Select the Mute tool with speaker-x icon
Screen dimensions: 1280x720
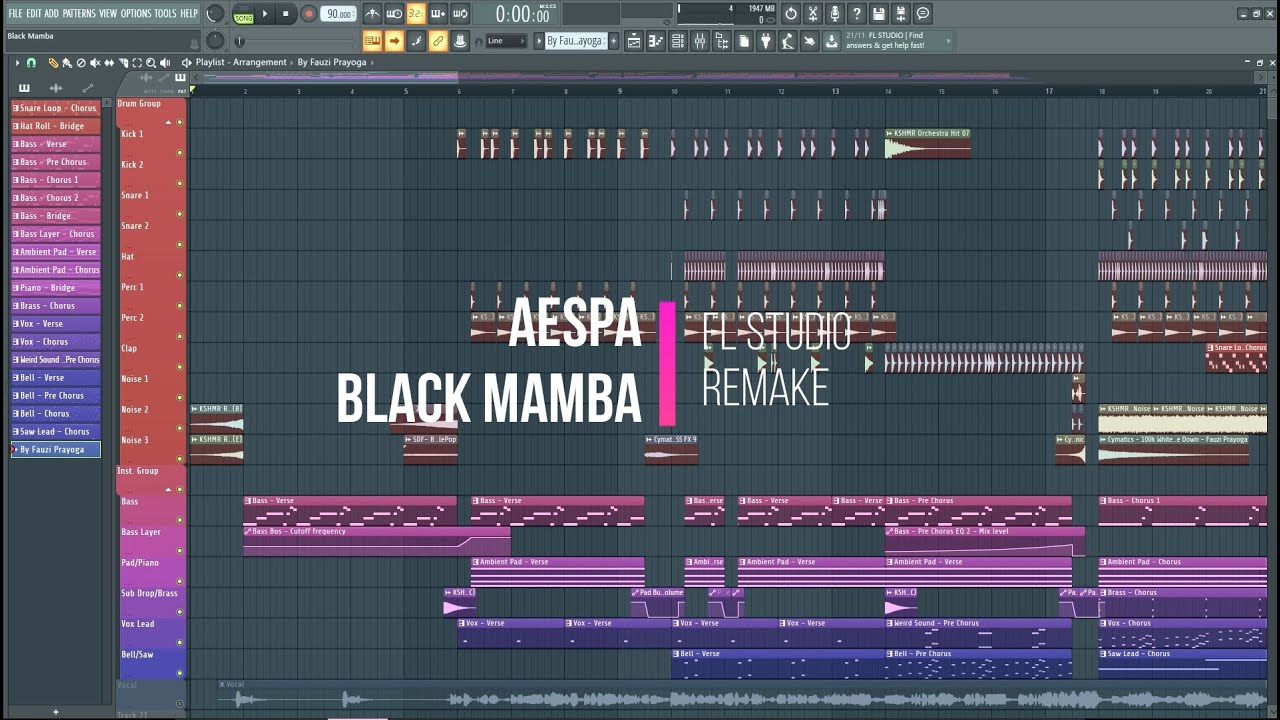(95, 62)
